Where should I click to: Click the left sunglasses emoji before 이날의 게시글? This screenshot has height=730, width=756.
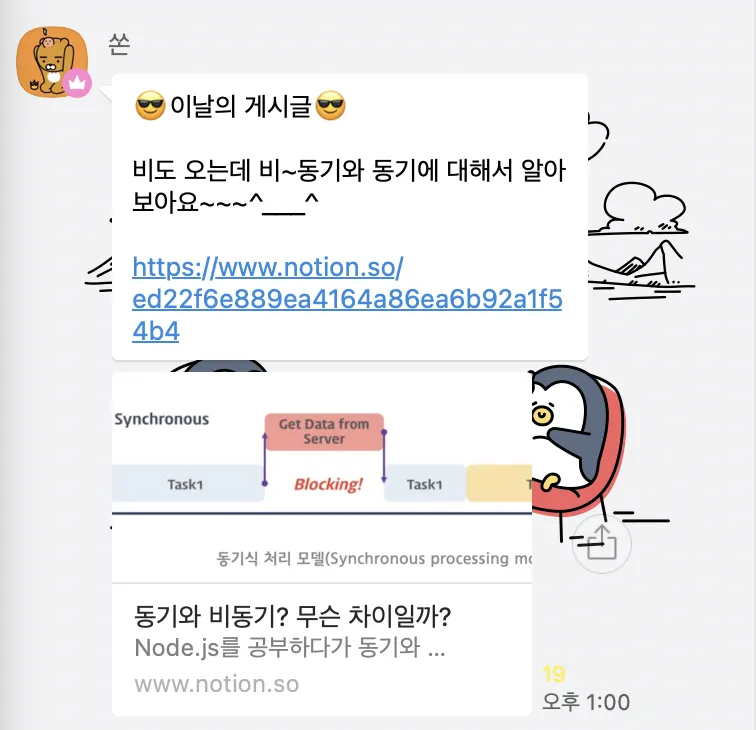[150, 106]
